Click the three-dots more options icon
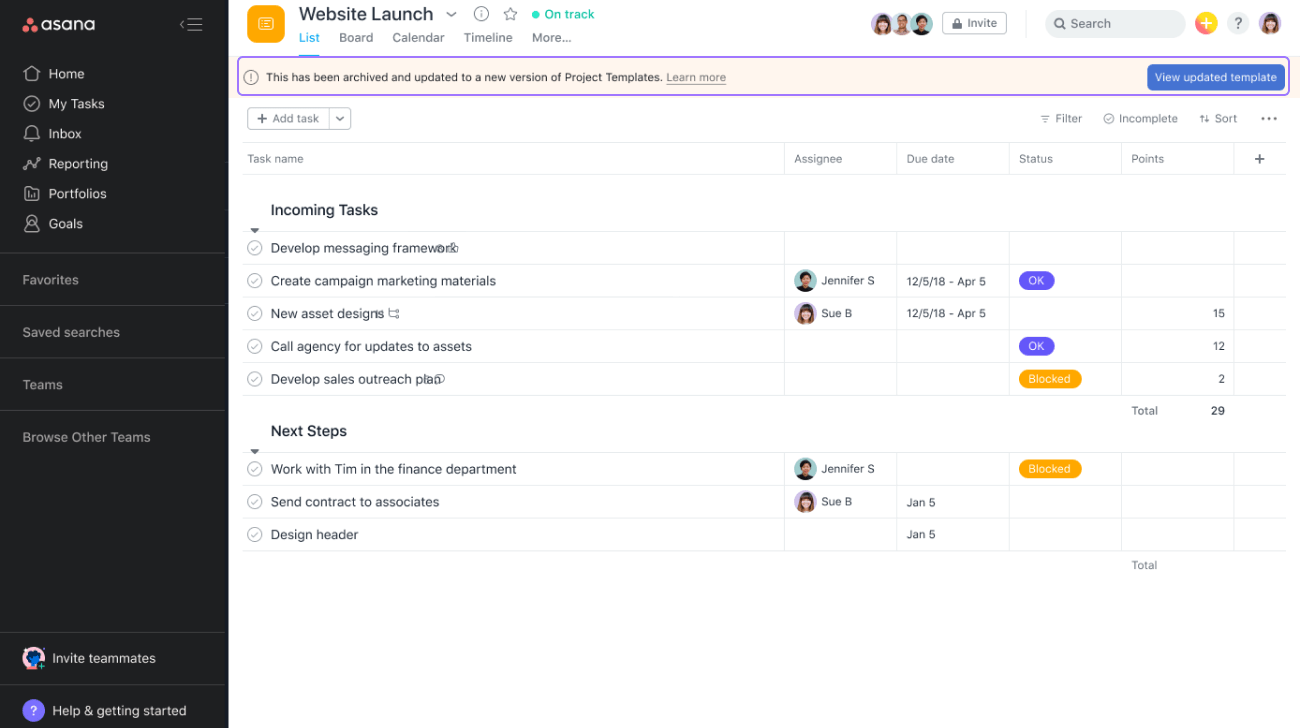This screenshot has width=1300, height=728. coord(1269,118)
